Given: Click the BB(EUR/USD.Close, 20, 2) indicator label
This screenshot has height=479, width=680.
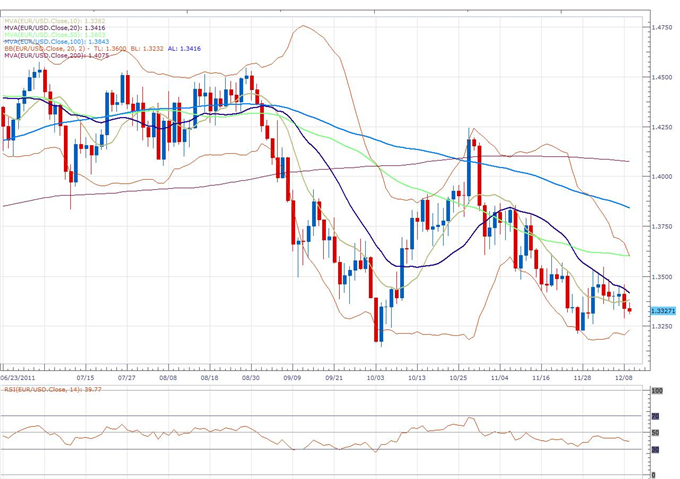Looking at the screenshot, I should coord(45,49).
